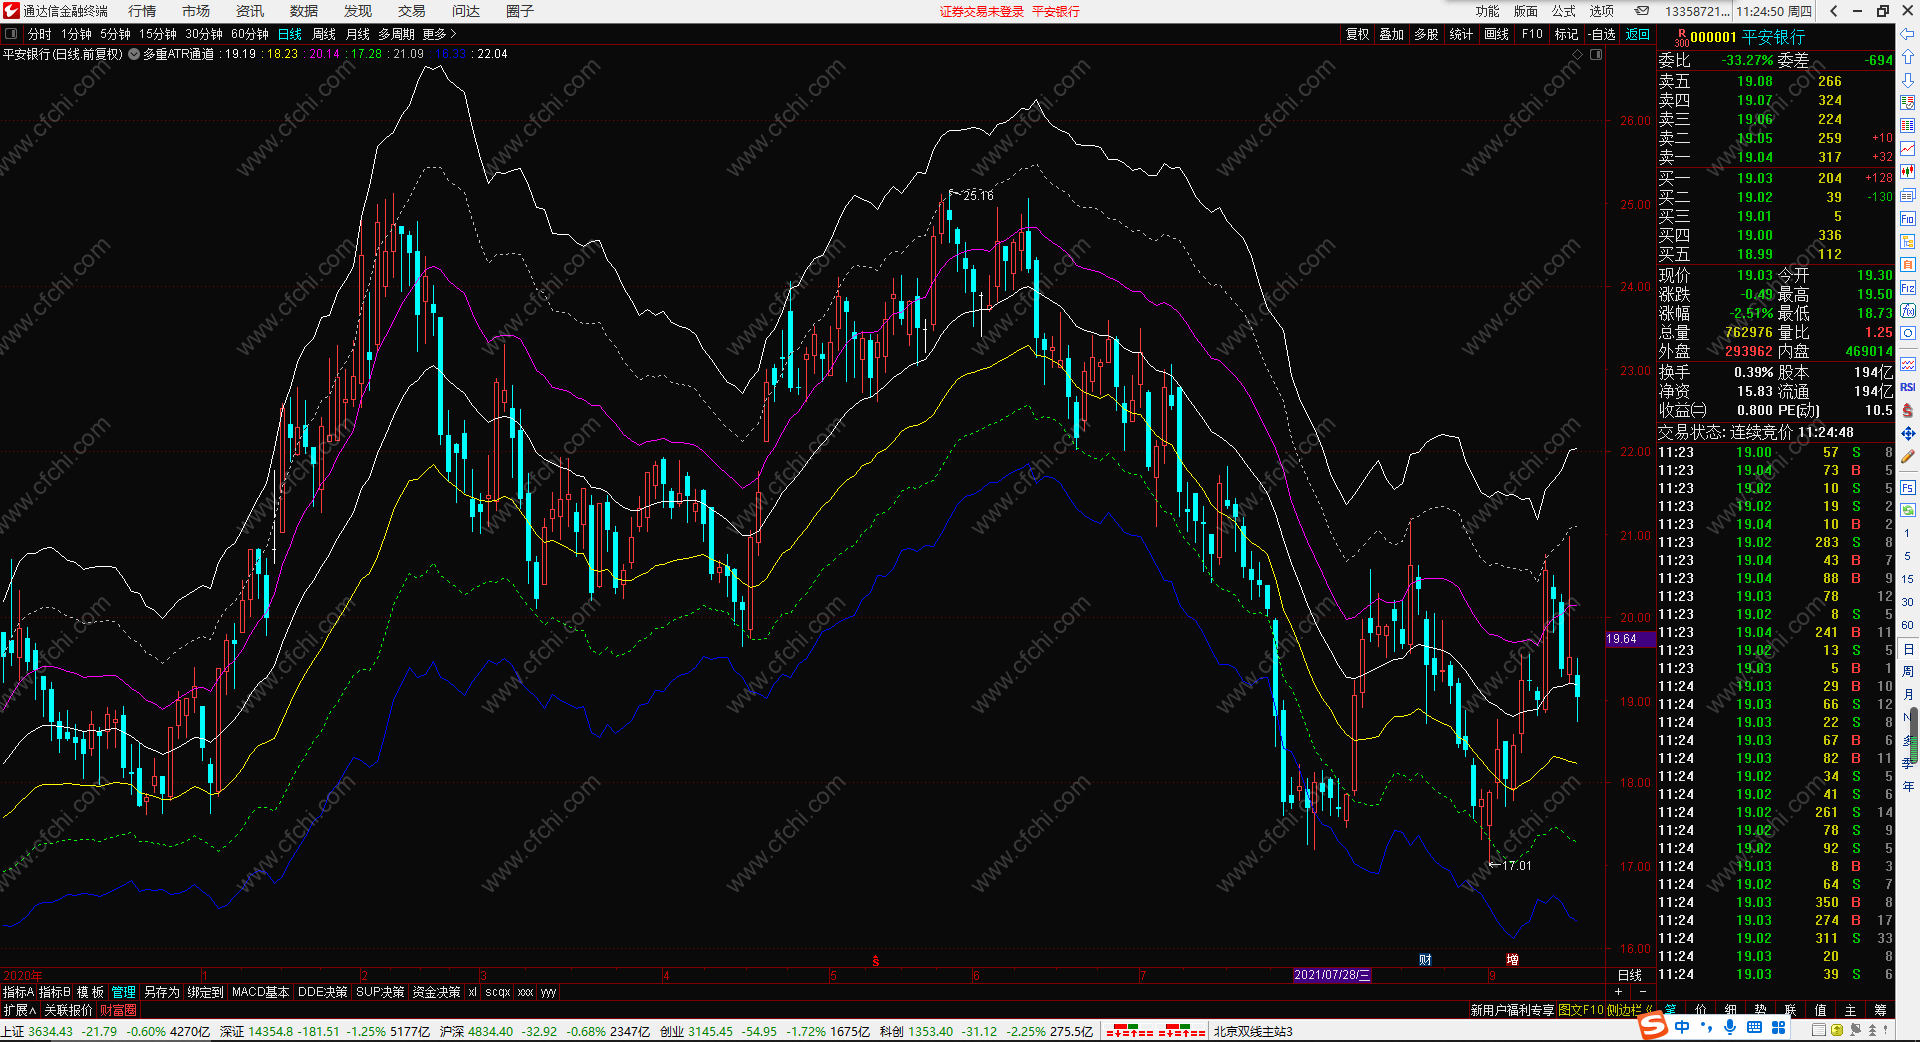Click the blue four-arrow move icon
Screen dimensions: 1920x1042
click(x=1907, y=433)
